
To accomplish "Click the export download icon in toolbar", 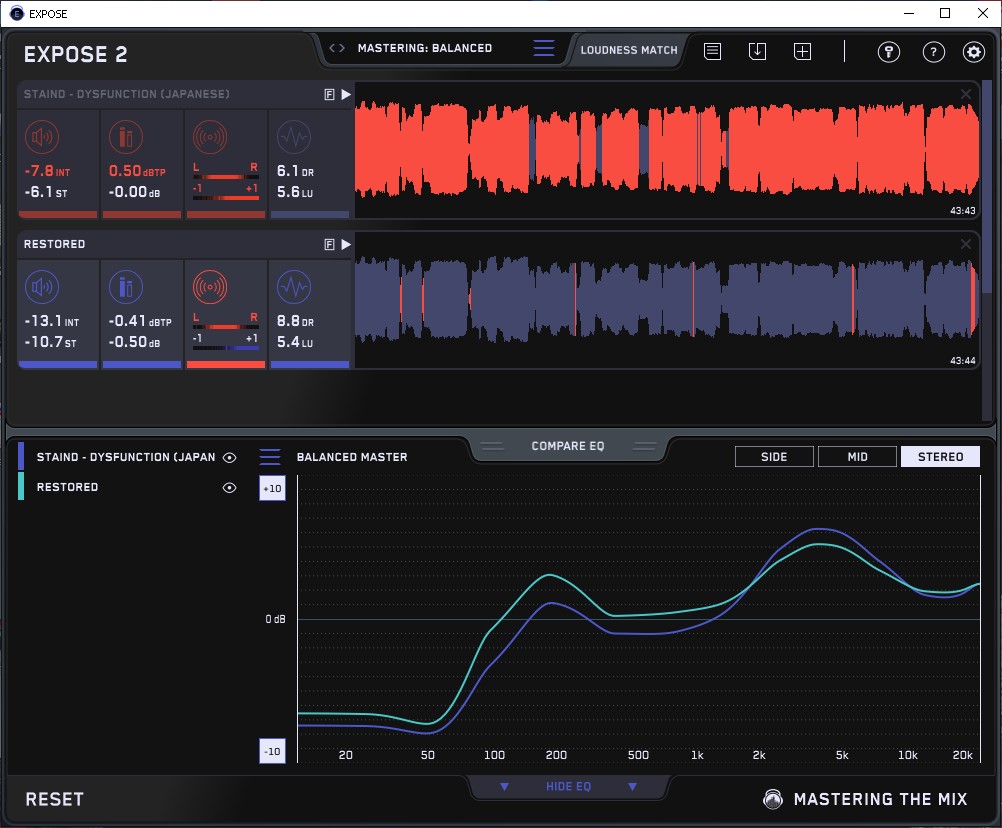I will (757, 51).
